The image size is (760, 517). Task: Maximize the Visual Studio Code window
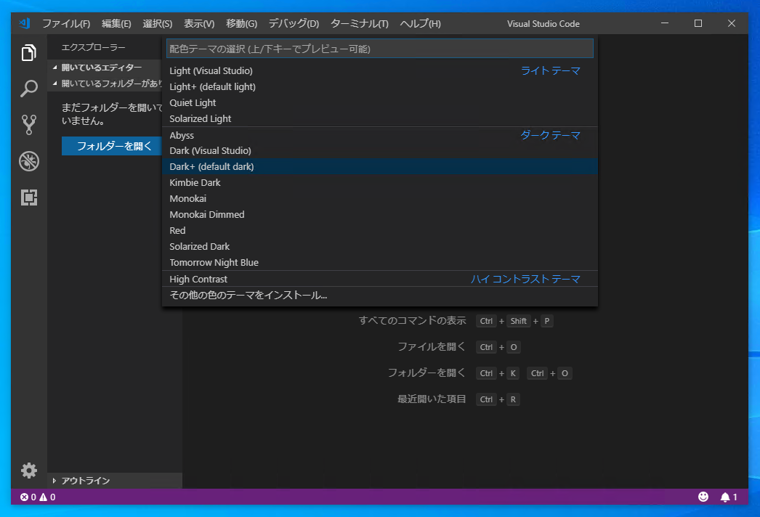pyautogui.click(x=698, y=23)
